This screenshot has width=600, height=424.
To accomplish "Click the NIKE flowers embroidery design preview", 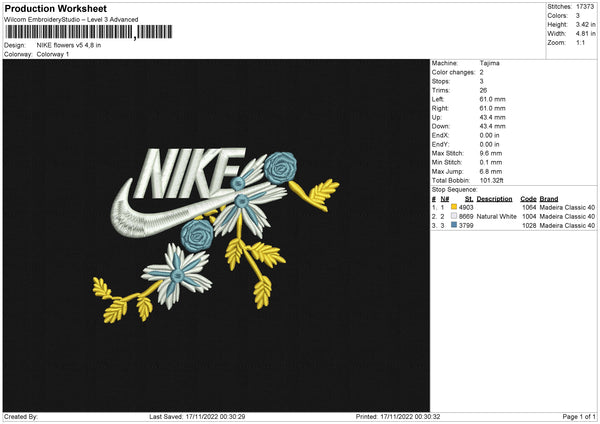I will tap(216, 235).
